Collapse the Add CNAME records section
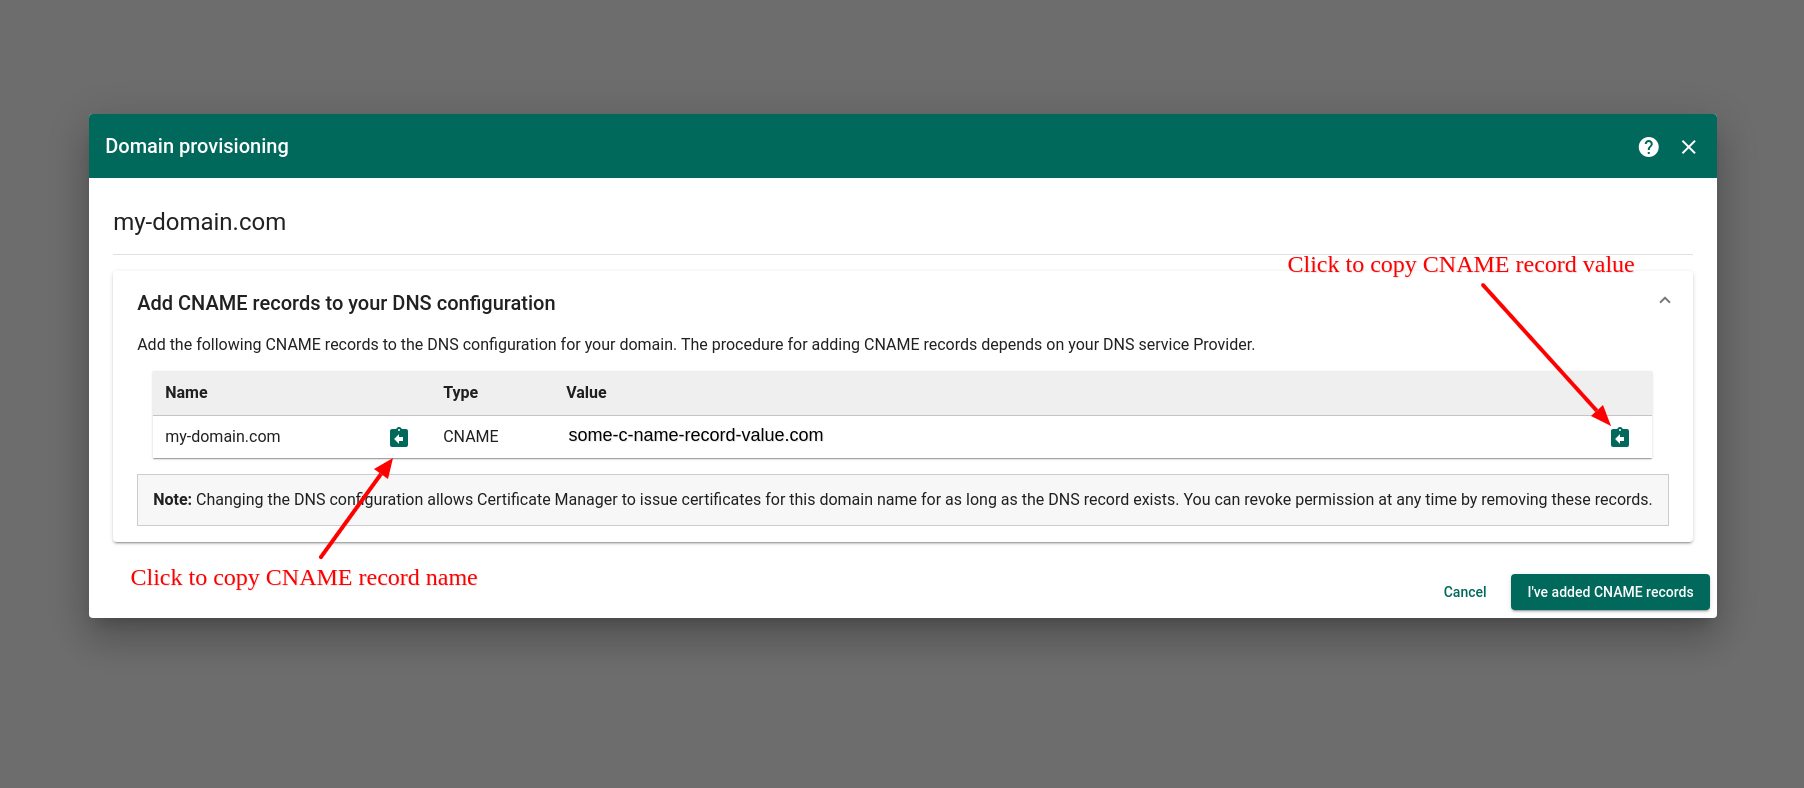Viewport: 1804px width, 788px height. pyautogui.click(x=1664, y=301)
